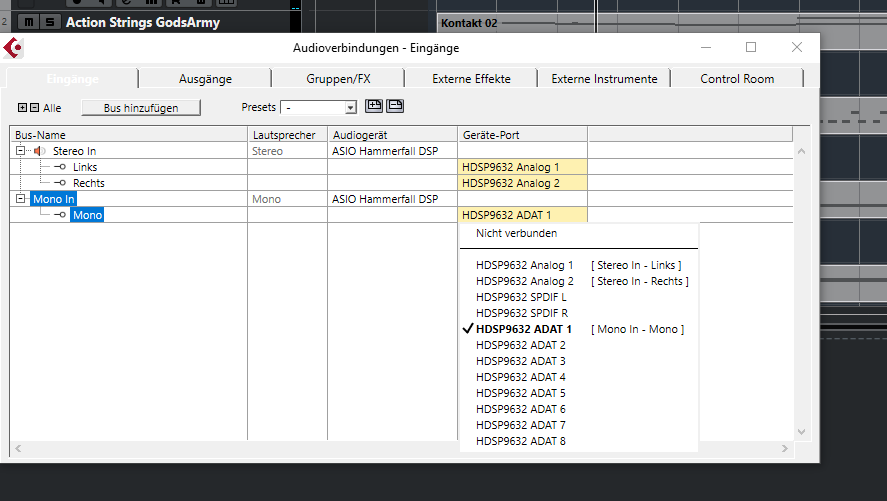
Task: Collapse all buses with the minus icon
Action: (x=35, y=107)
